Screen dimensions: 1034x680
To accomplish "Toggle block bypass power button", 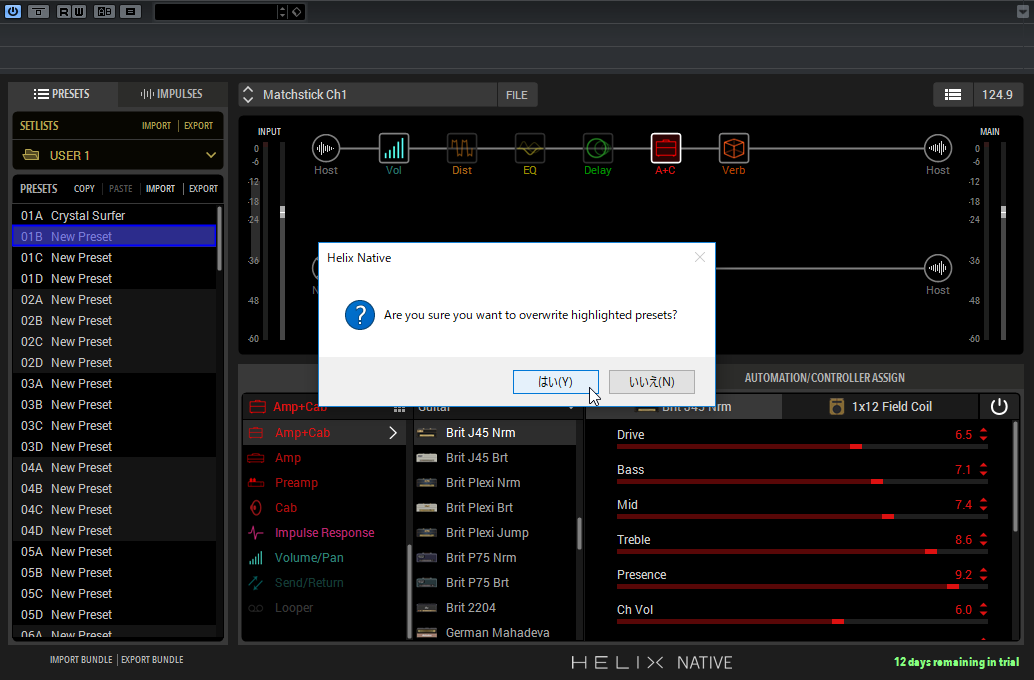I will pyautogui.click(x=999, y=406).
